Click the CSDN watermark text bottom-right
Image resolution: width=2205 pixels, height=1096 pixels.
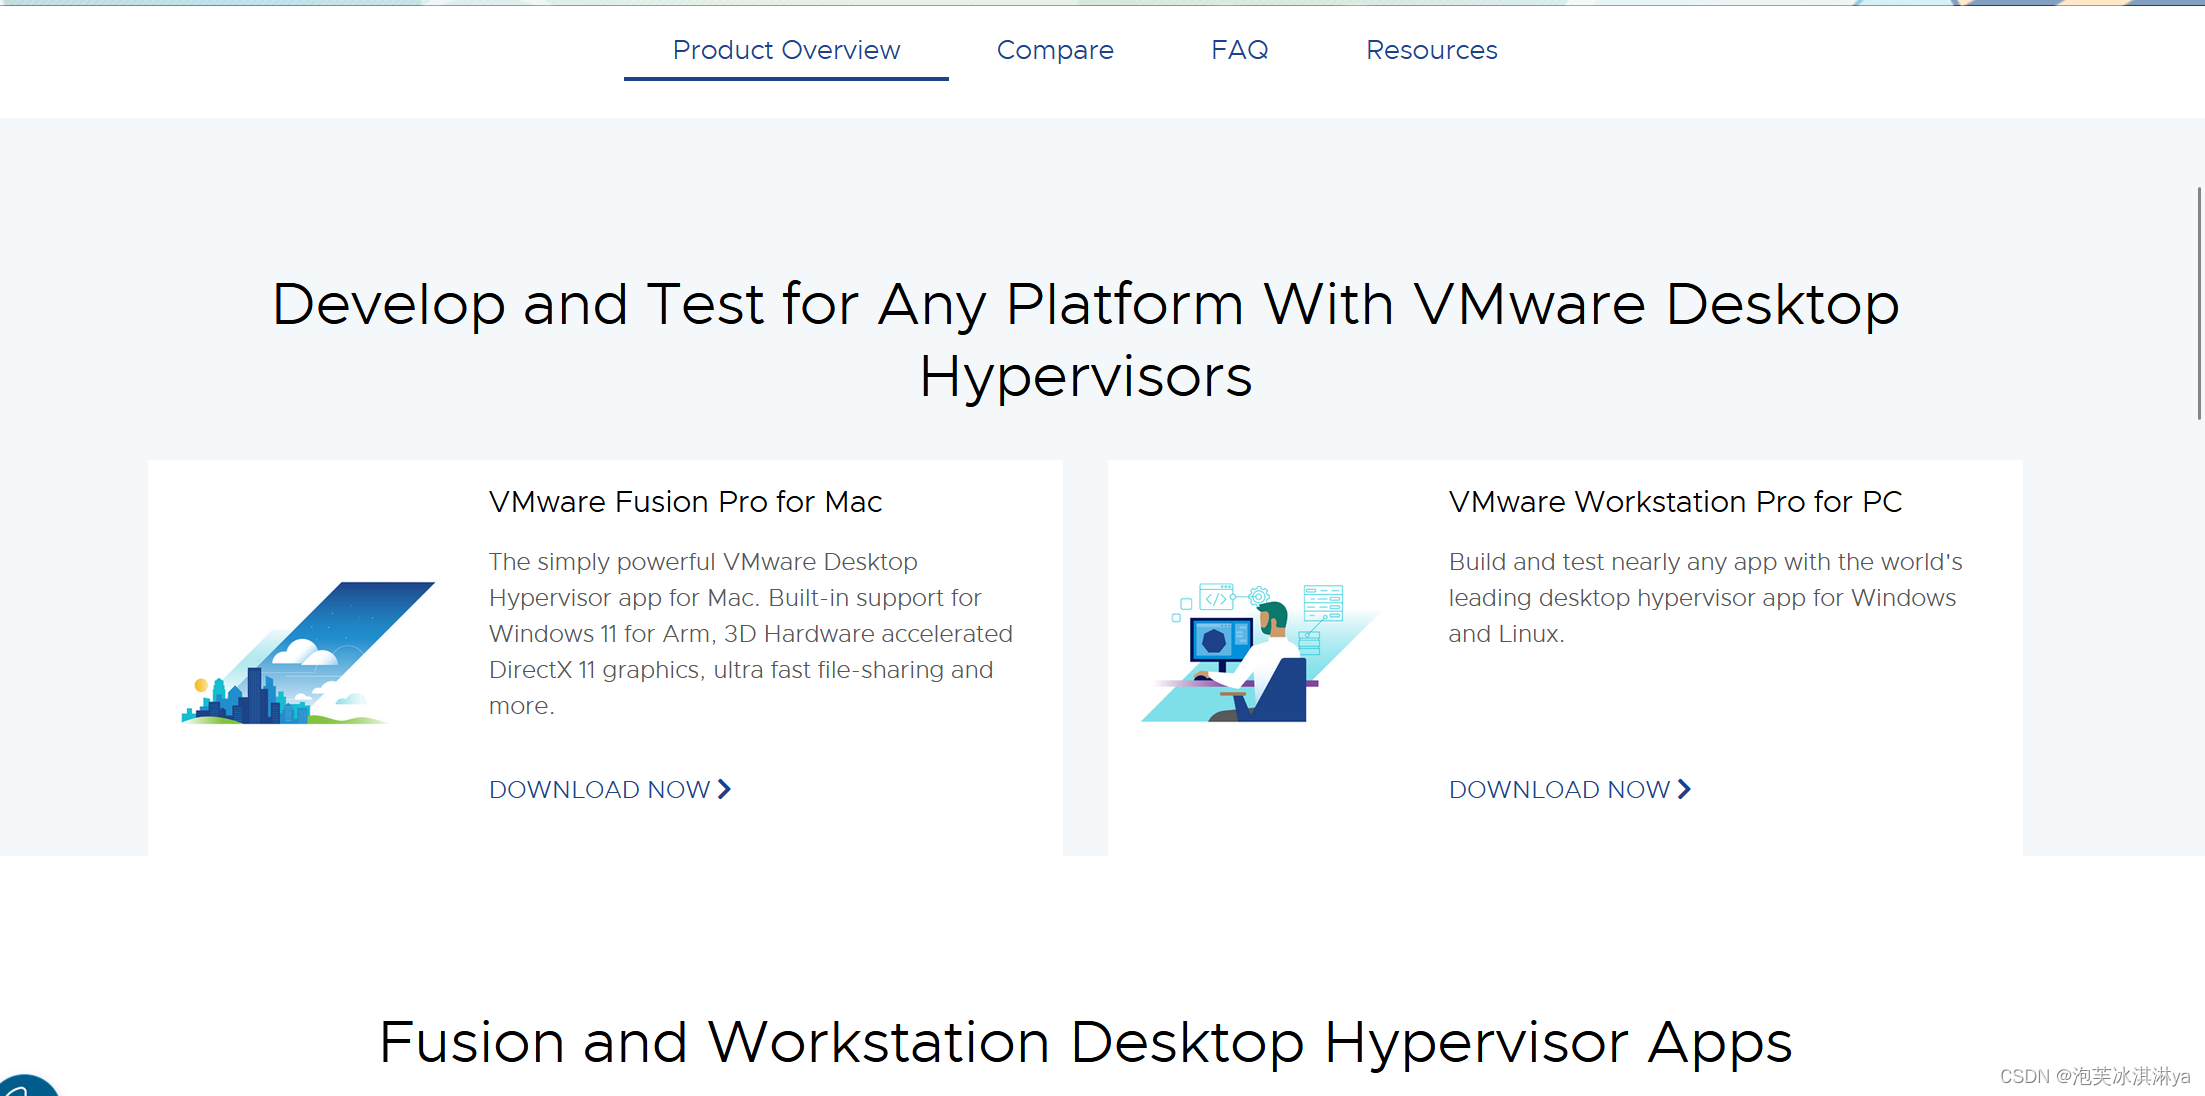tap(2094, 1076)
